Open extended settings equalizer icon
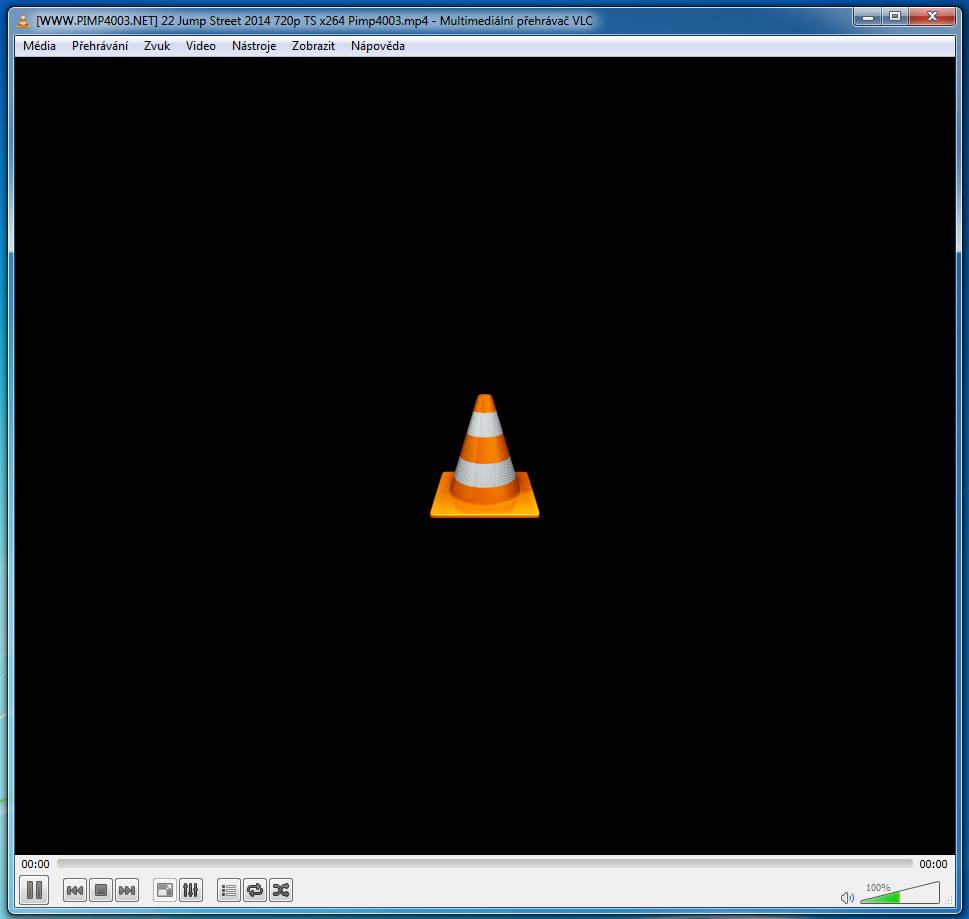The height and width of the screenshot is (919, 969). [x=191, y=891]
